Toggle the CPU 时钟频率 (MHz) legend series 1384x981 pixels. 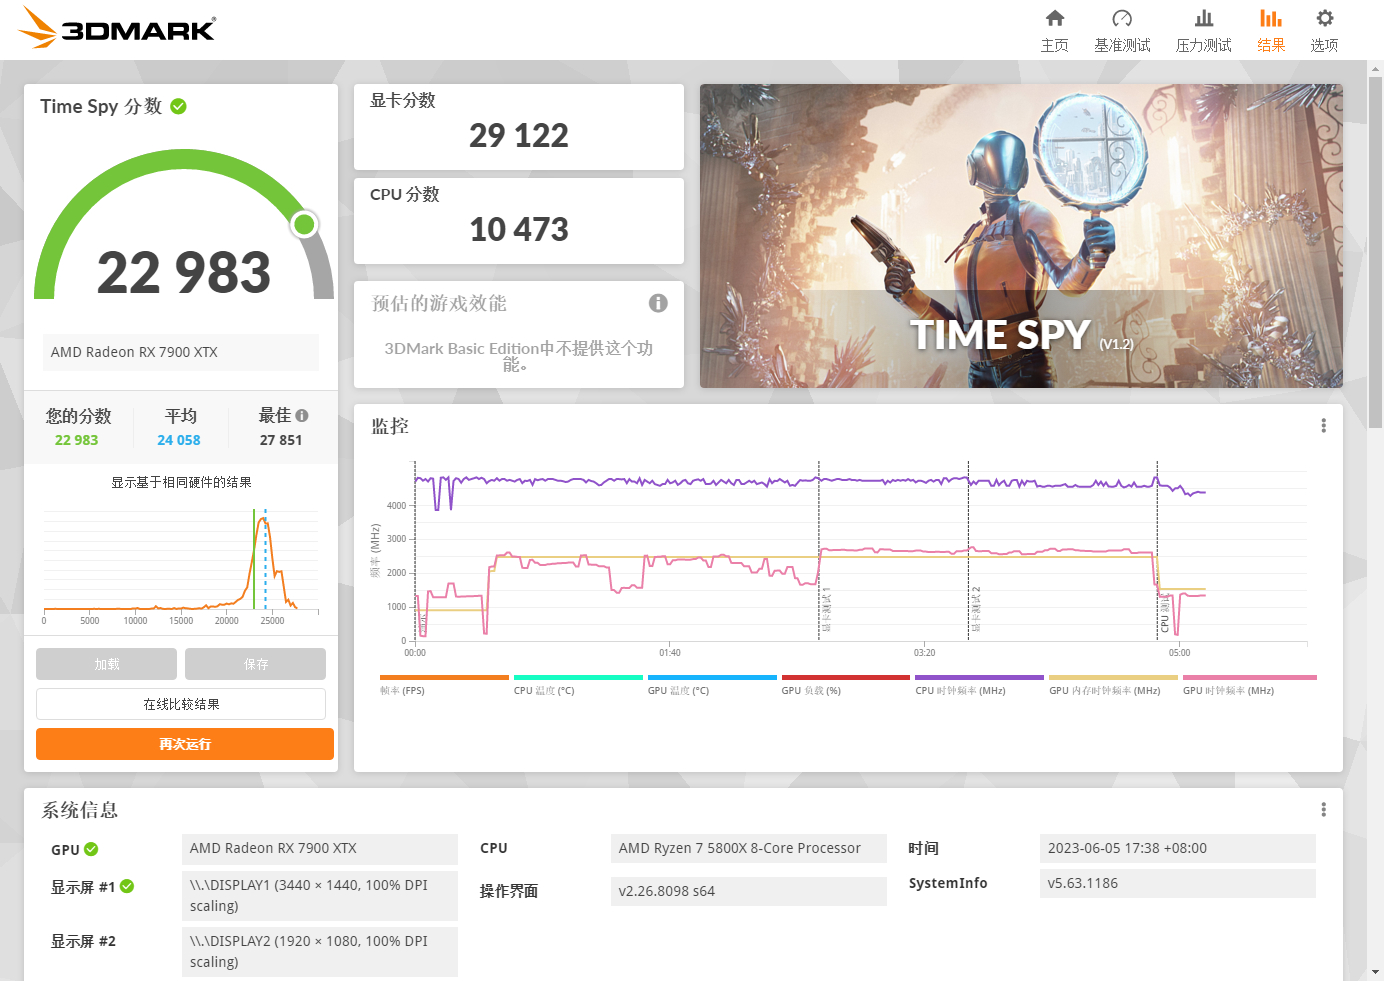click(x=980, y=685)
